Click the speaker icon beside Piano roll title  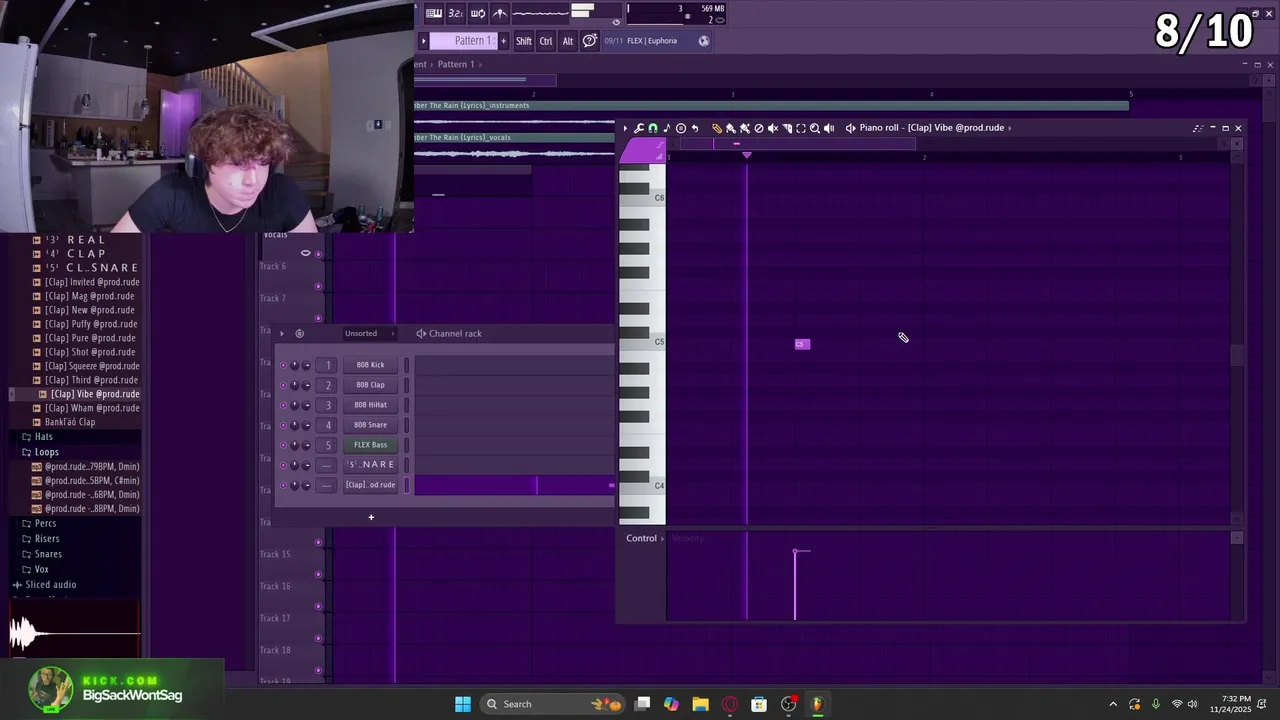pos(850,128)
